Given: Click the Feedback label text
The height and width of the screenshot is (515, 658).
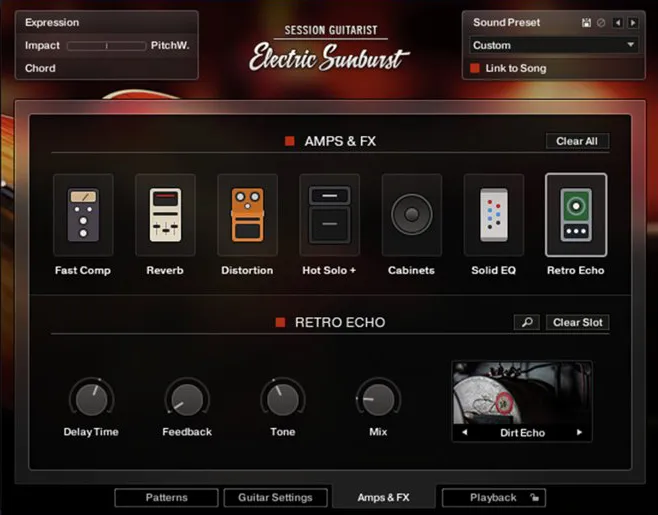Looking at the screenshot, I should pyautogui.click(x=187, y=432).
